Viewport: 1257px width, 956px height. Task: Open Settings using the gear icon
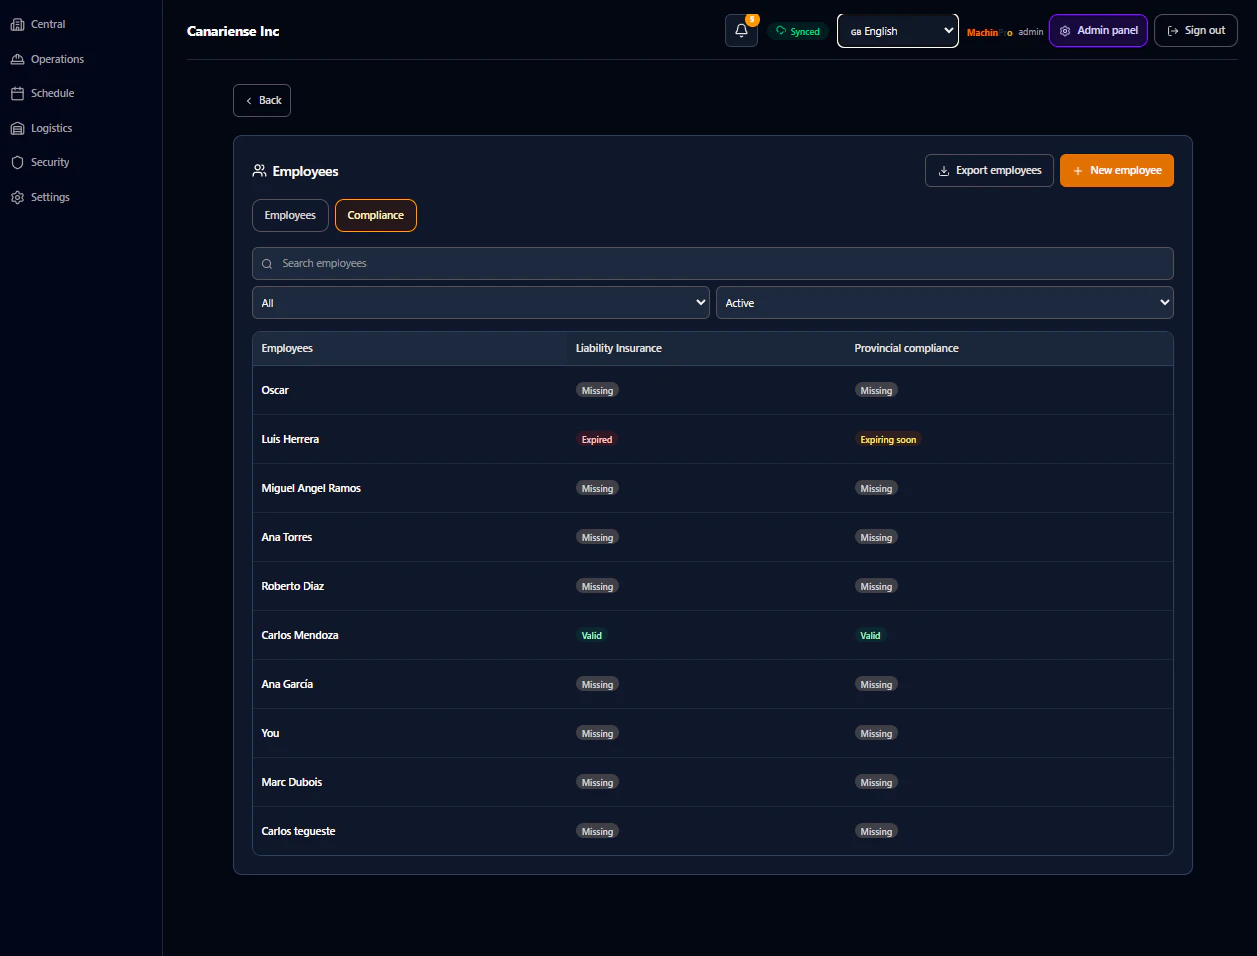tap(17, 196)
